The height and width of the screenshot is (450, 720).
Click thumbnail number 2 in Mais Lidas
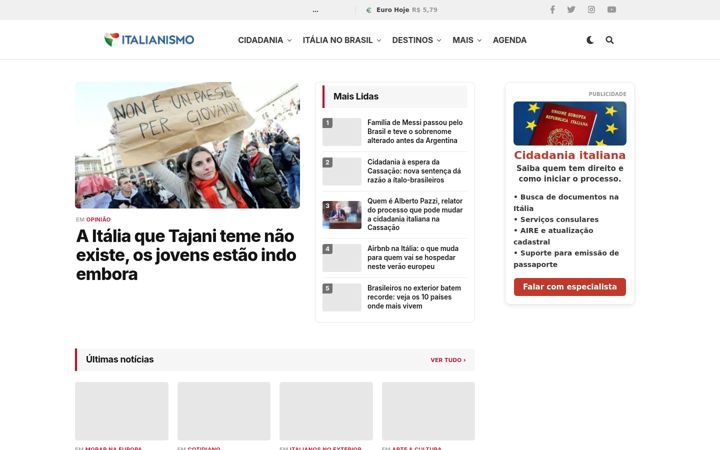click(342, 171)
